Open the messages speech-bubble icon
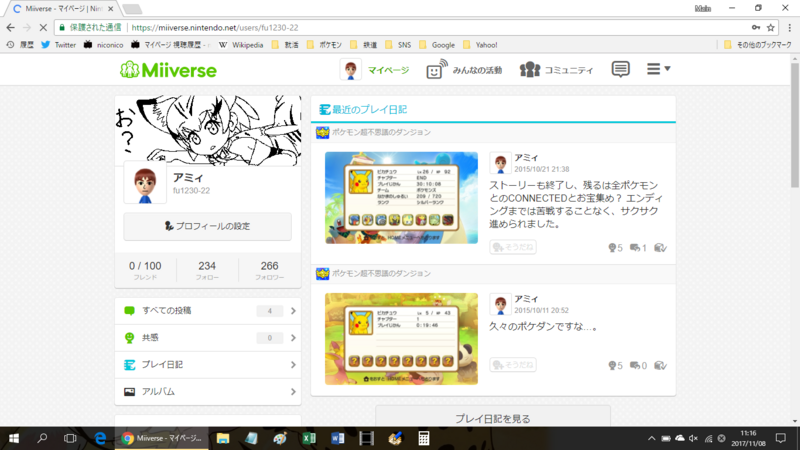Image resolution: width=800 pixels, height=450 pixels. click(x=620, y=69)
